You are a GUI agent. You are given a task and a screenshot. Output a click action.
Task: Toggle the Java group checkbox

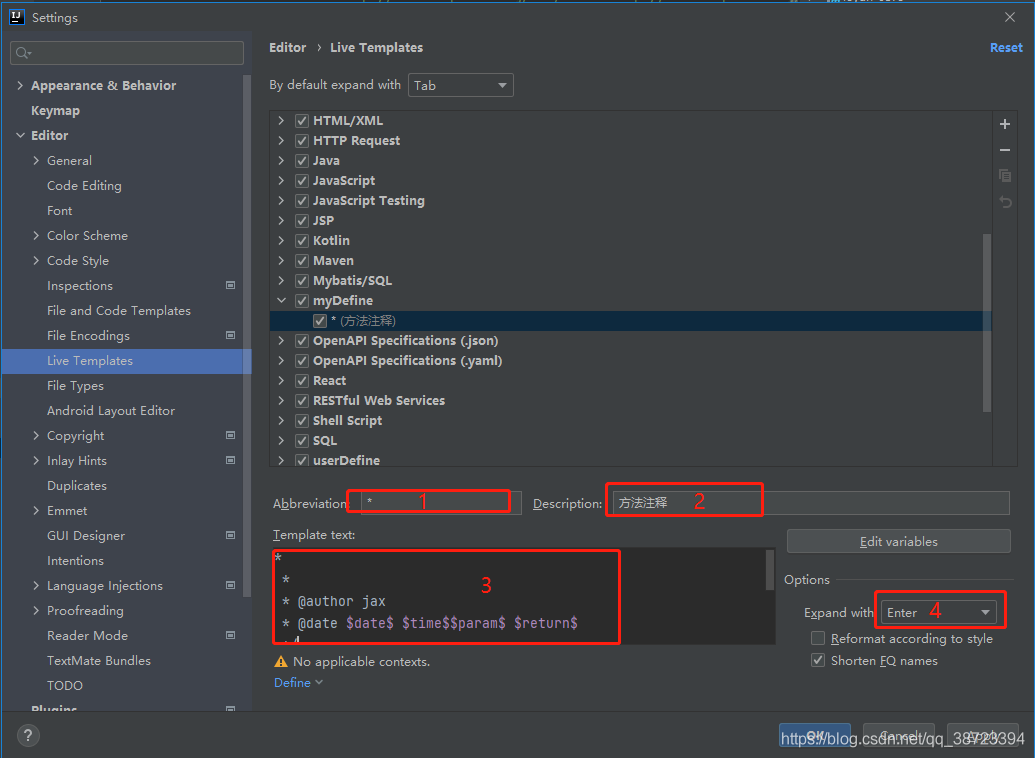tap(302, 160)
